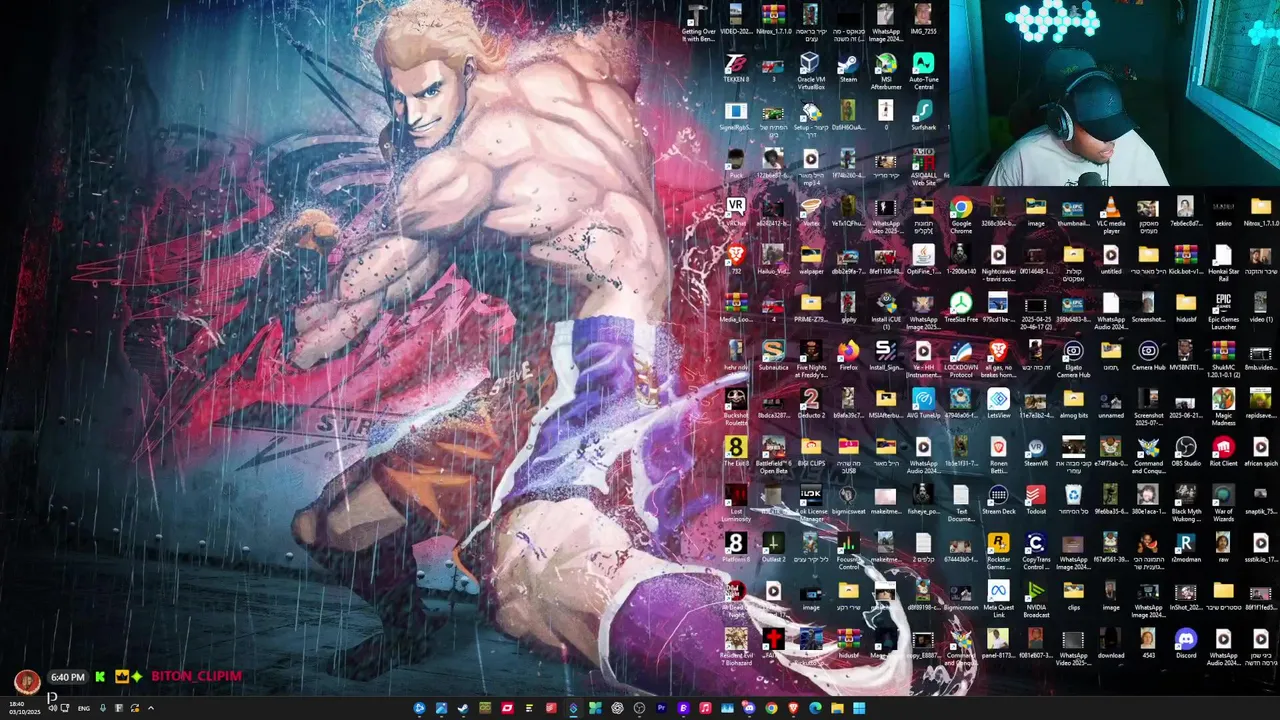Open the Riot Client desktop shortcut

pos(1223,452)
